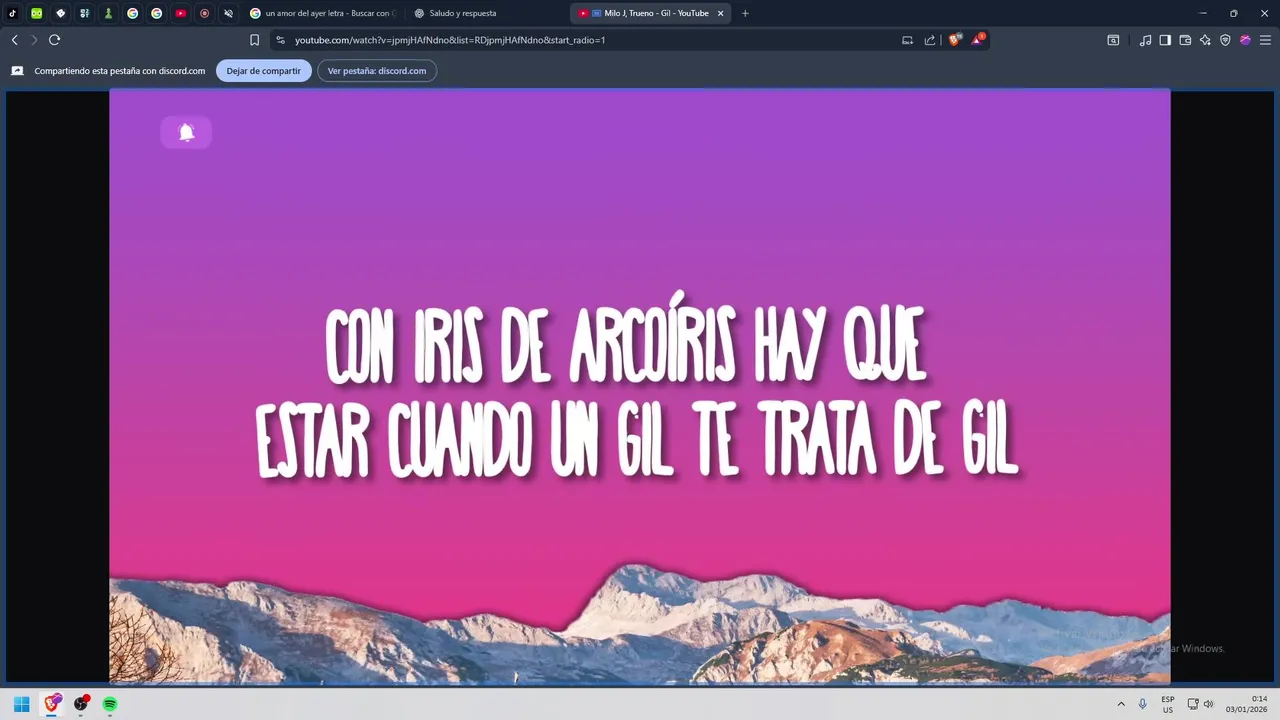Open the tab search icon in toolbar

1113,40
